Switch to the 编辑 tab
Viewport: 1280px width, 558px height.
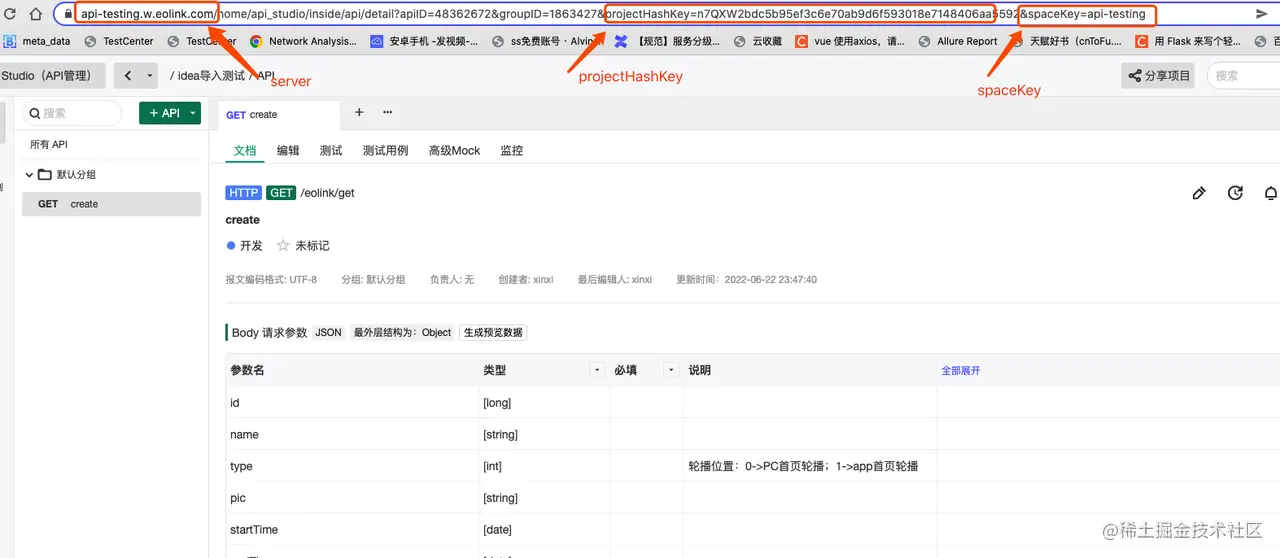[x=288, y=150]
